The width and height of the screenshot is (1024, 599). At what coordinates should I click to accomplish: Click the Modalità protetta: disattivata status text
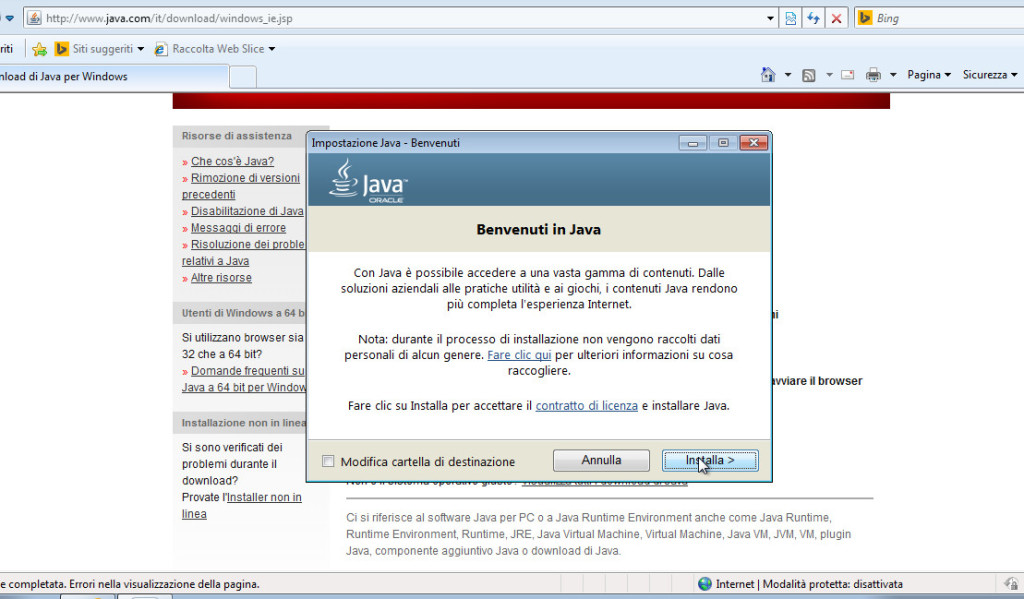coord(833,584)
